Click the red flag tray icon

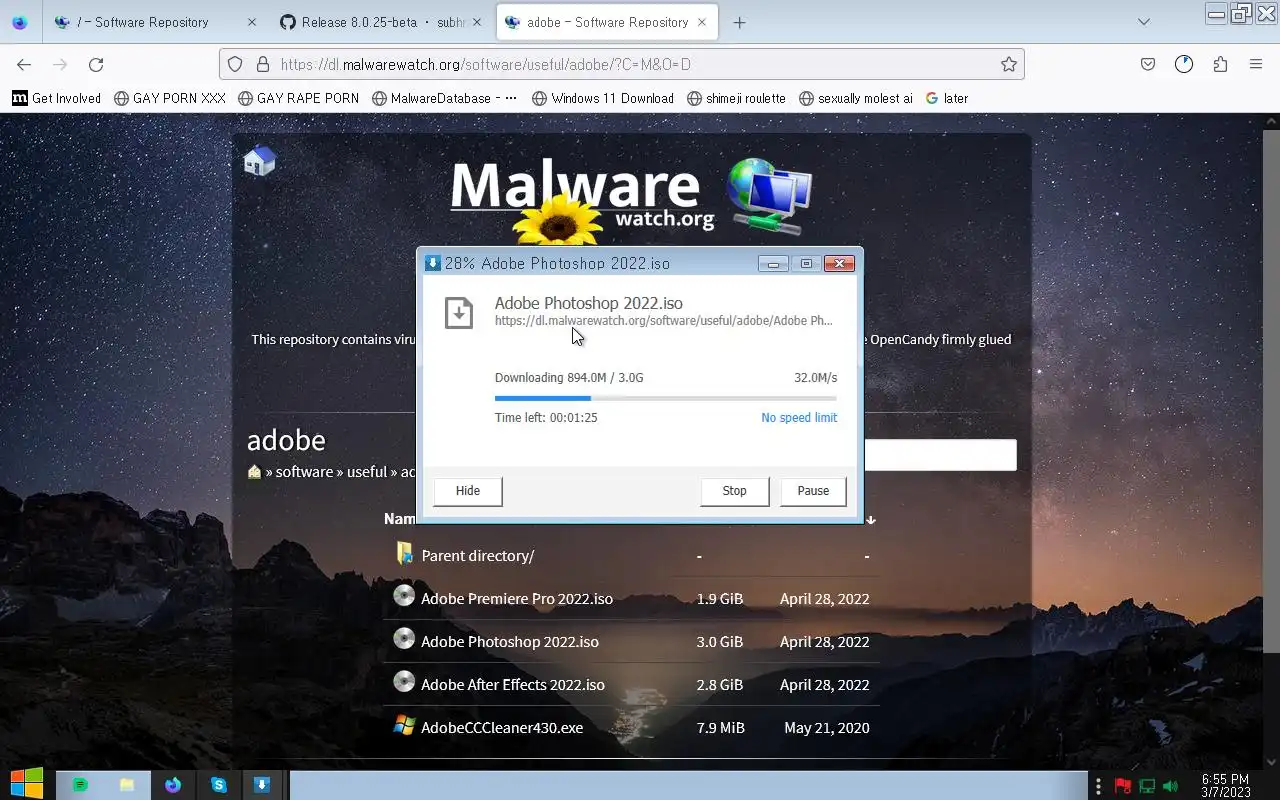pos(1122,786)
